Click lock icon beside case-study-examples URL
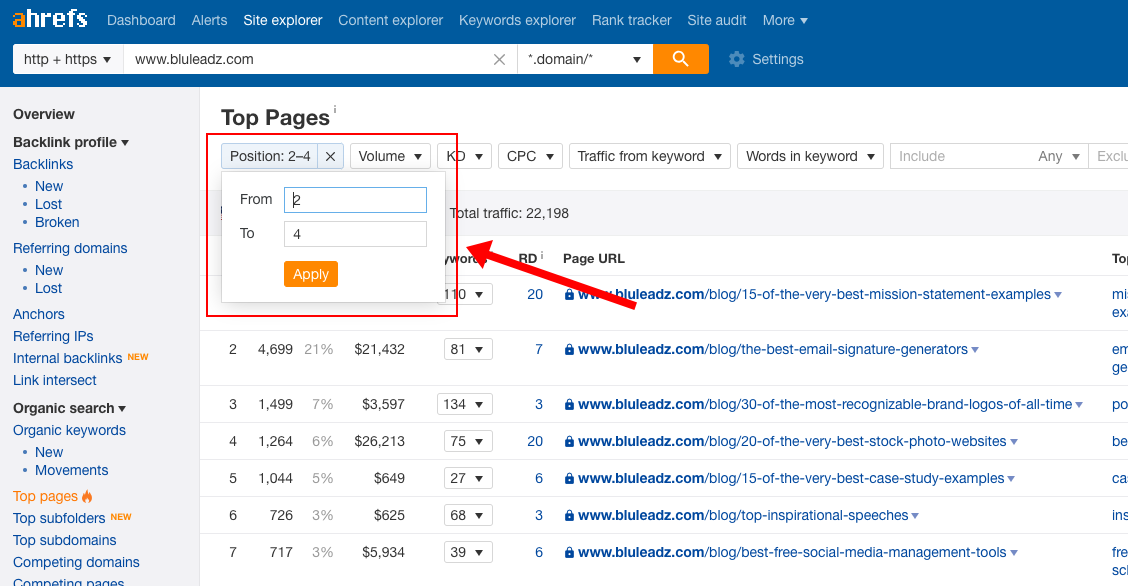The height and width of the screenshot is (586, 1128). (569, 479)
